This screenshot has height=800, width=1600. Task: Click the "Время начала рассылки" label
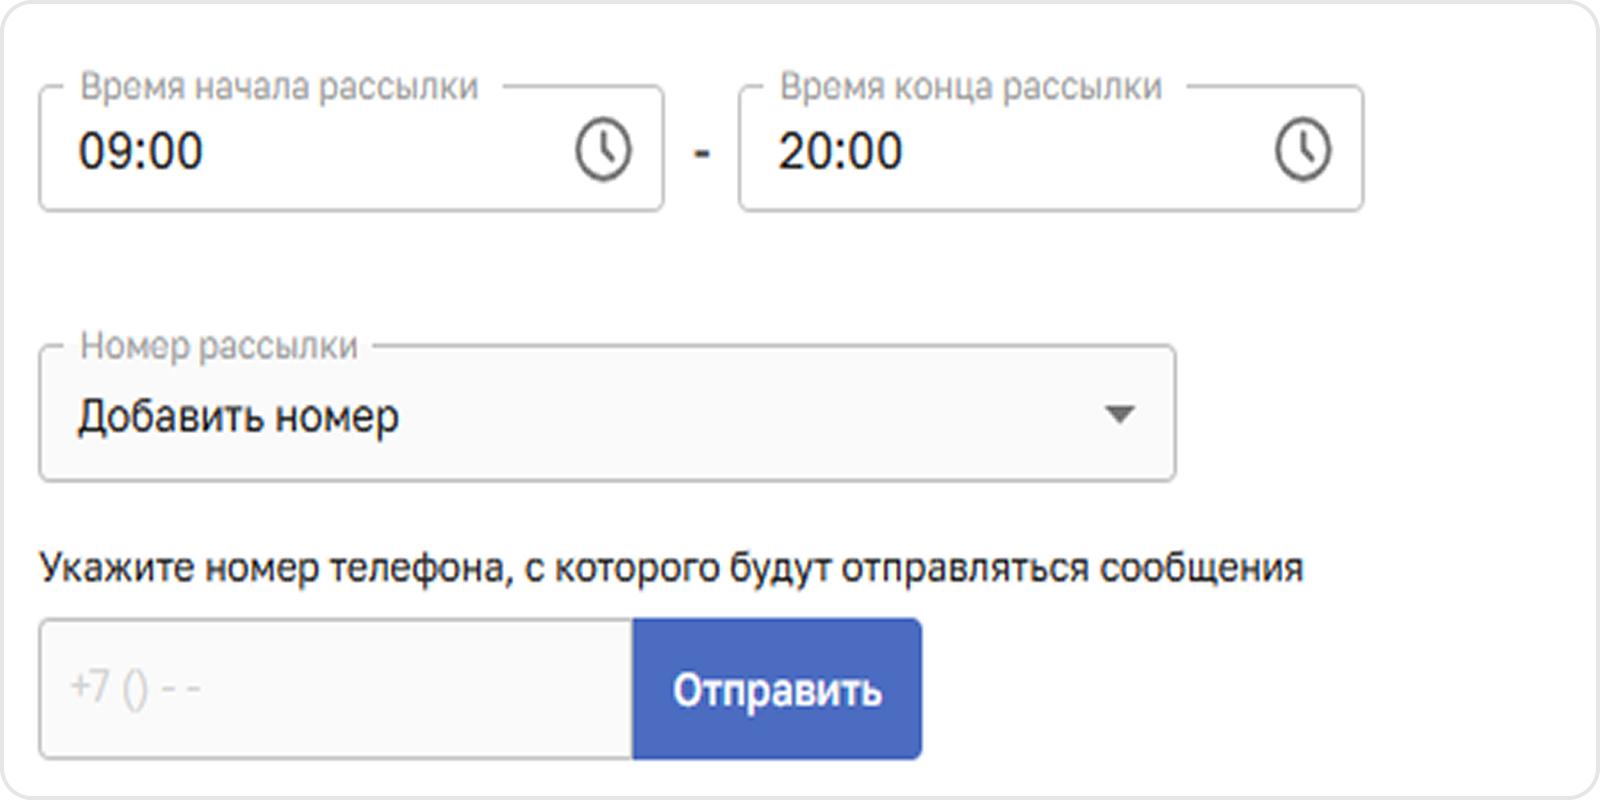click(279, 87)
